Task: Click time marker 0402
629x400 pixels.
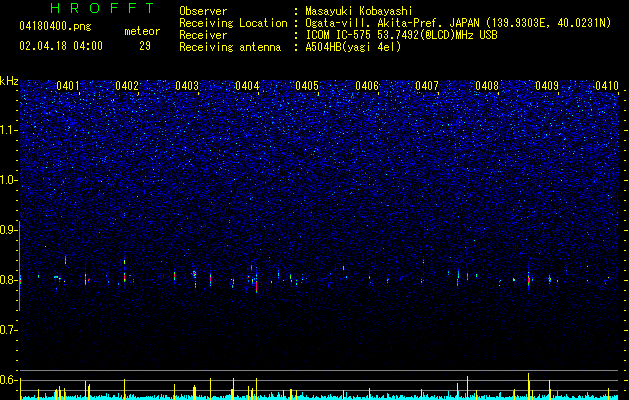Action: tap(127, 86)
